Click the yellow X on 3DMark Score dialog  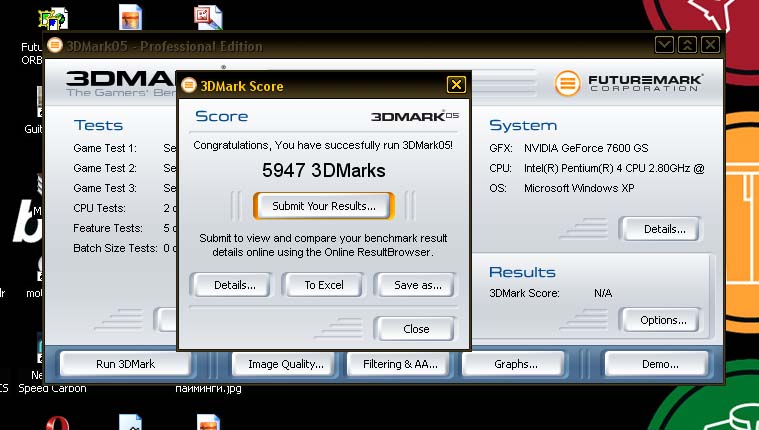tap(456, 85)
